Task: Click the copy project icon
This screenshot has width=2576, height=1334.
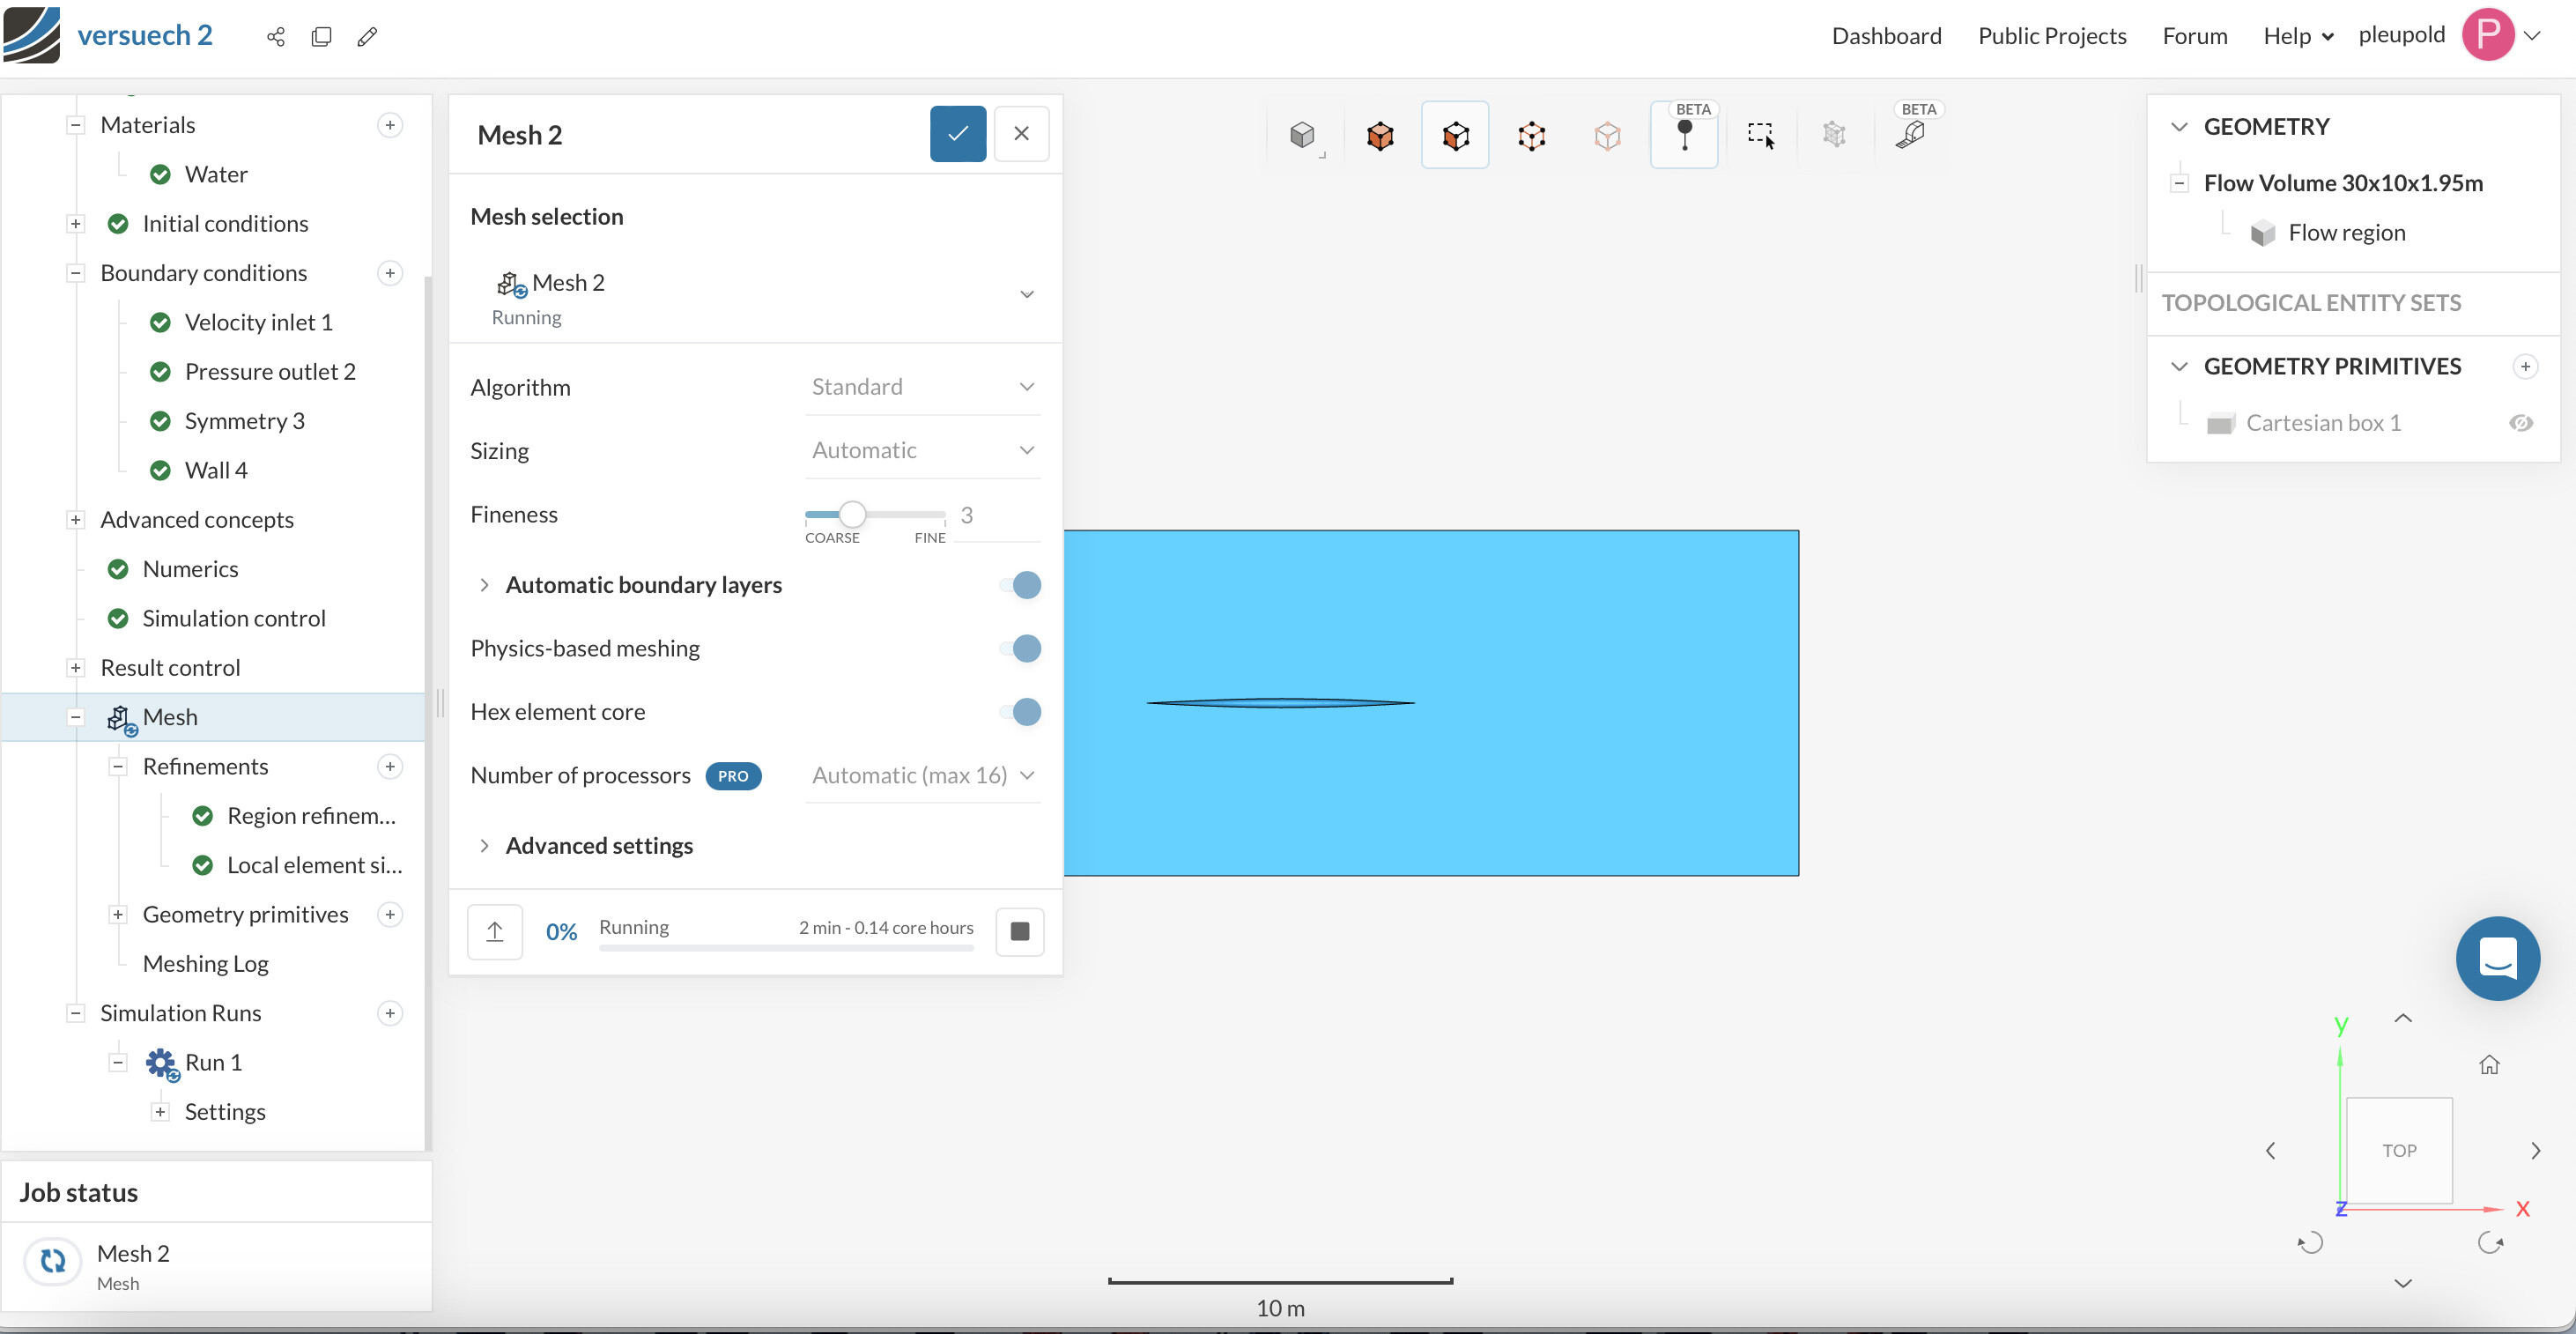Action: (x=321, y=37)
